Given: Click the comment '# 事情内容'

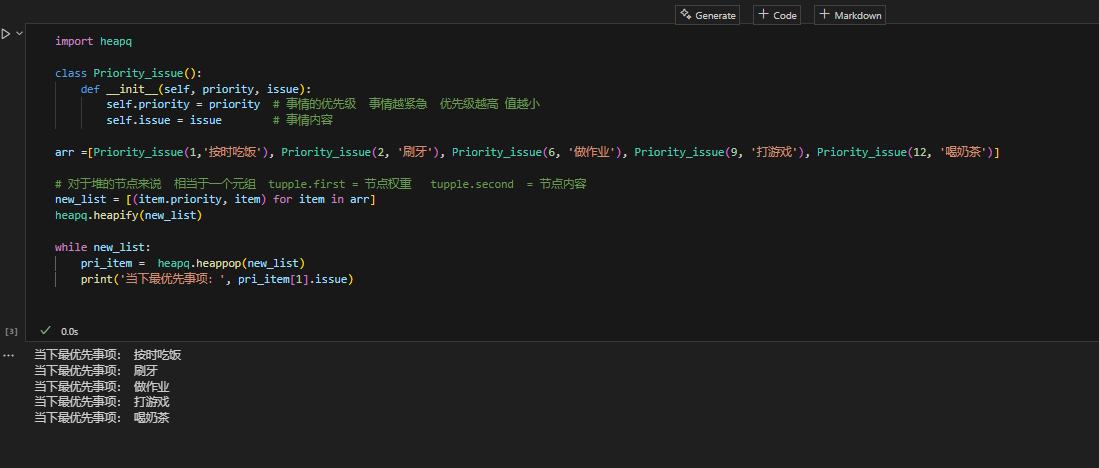Looking at the screenshot, I should tap(303, 121).
